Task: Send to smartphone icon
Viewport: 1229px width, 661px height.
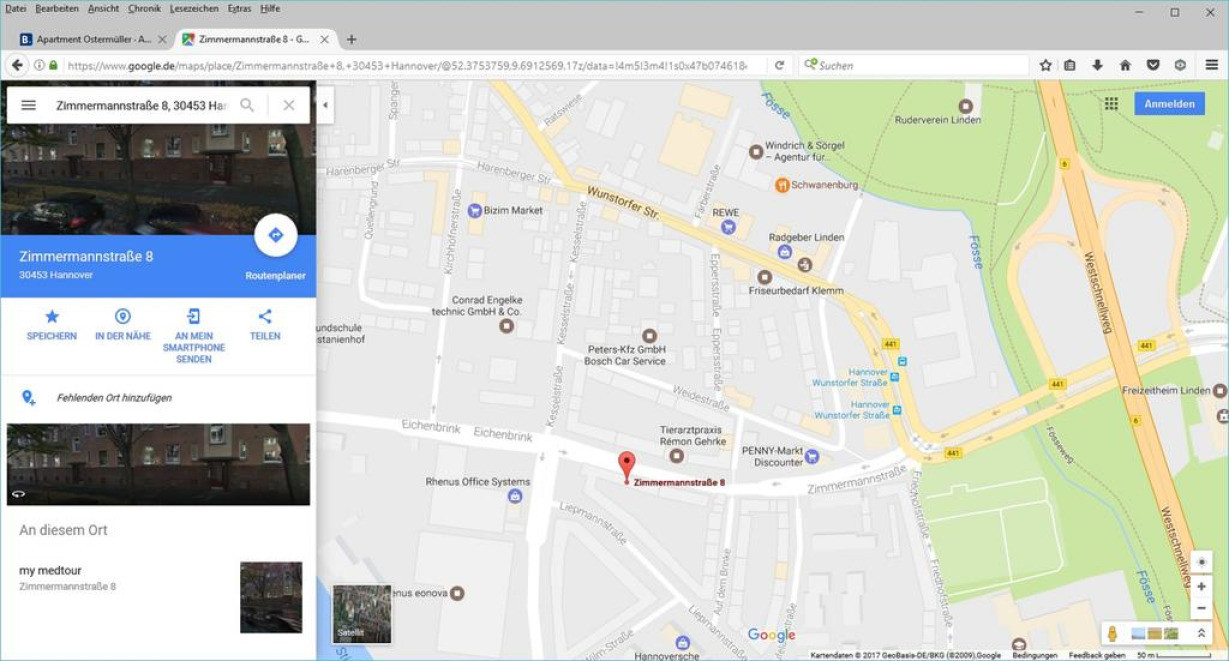Action: (x=194, y=317)
